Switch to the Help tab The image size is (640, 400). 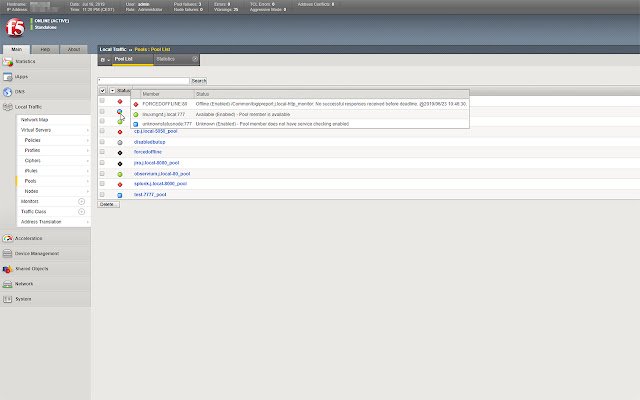pyautogui.click(x=45, y=49)
